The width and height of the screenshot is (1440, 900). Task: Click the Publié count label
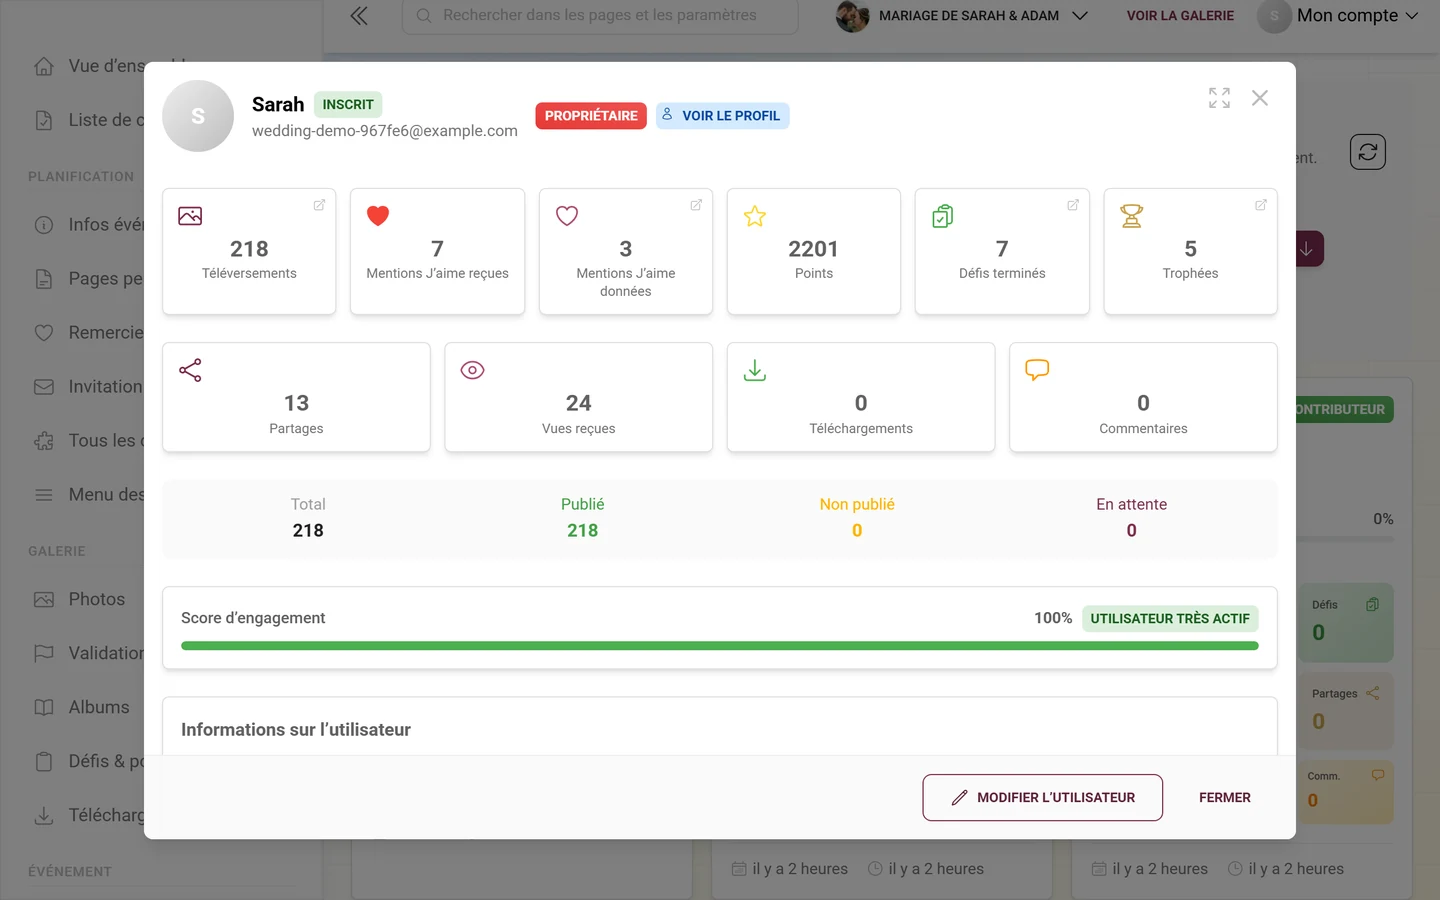pyautogui.click(x=582, y=504)
